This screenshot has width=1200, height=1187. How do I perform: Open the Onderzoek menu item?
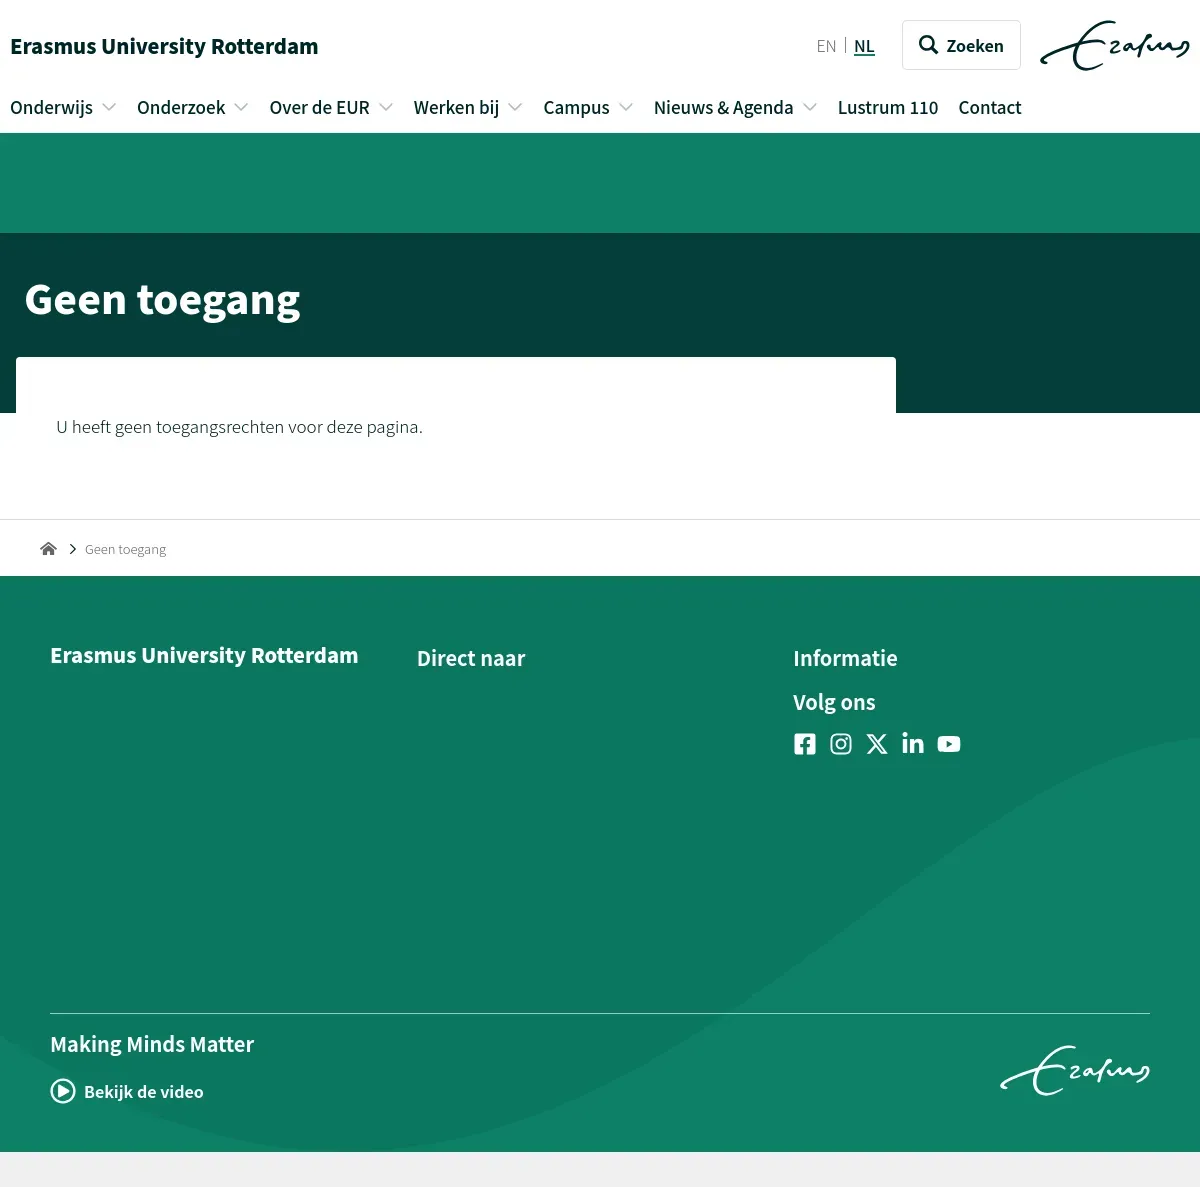181,107
